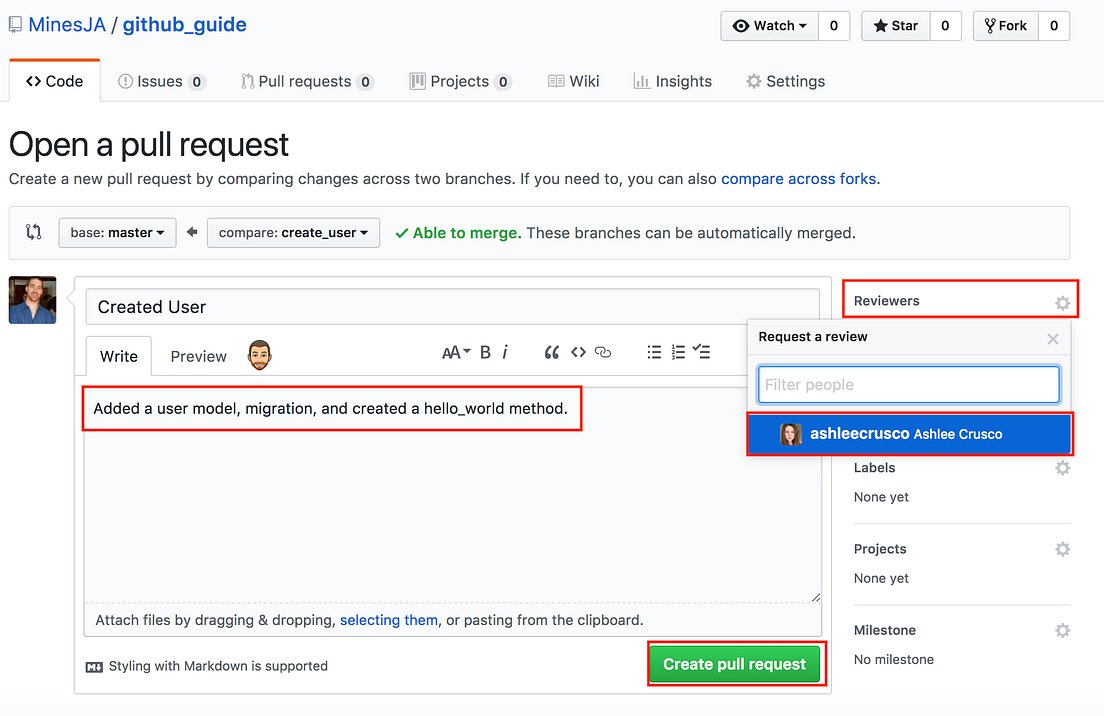Click the Filter people input field
Image resolution: width=1104 pixels, height=716 pixels.
908,384
